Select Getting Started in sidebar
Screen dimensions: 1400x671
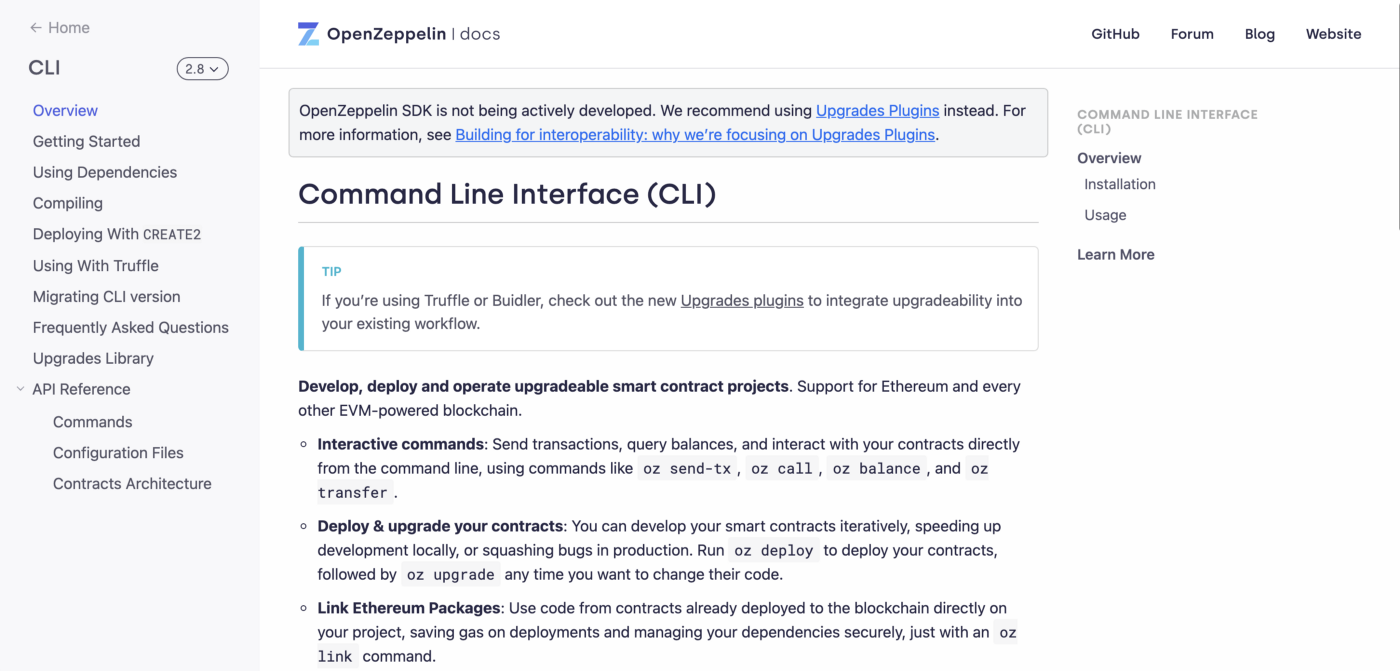click(x=86, y=142)
